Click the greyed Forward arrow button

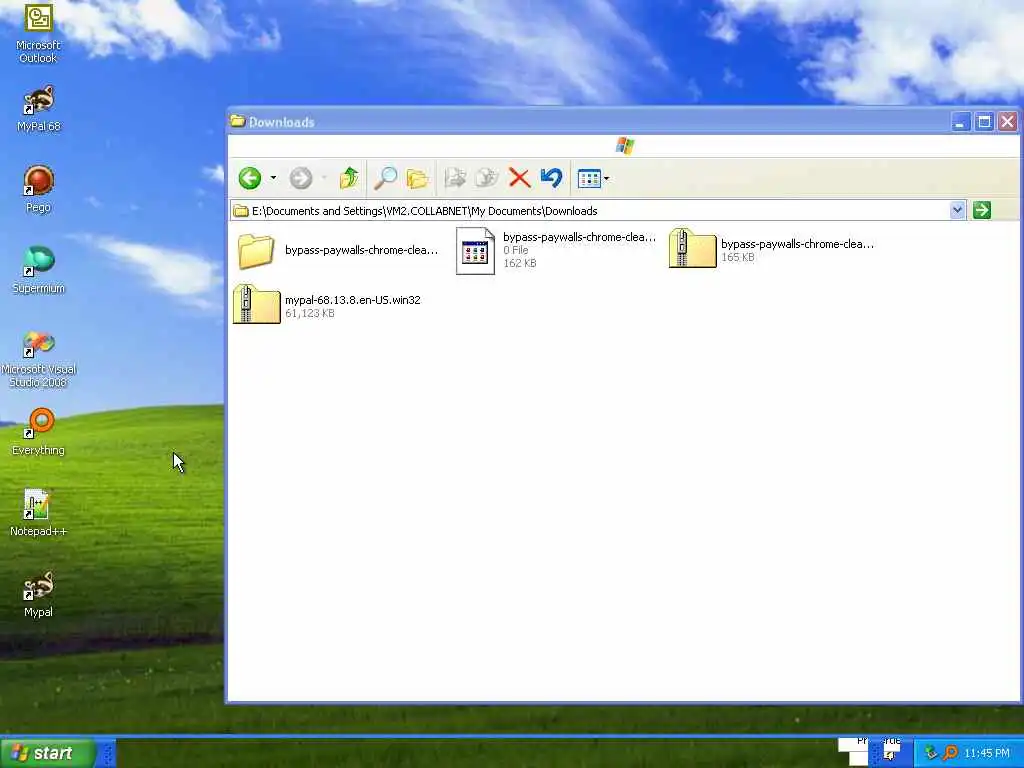[x=300, y=178]
